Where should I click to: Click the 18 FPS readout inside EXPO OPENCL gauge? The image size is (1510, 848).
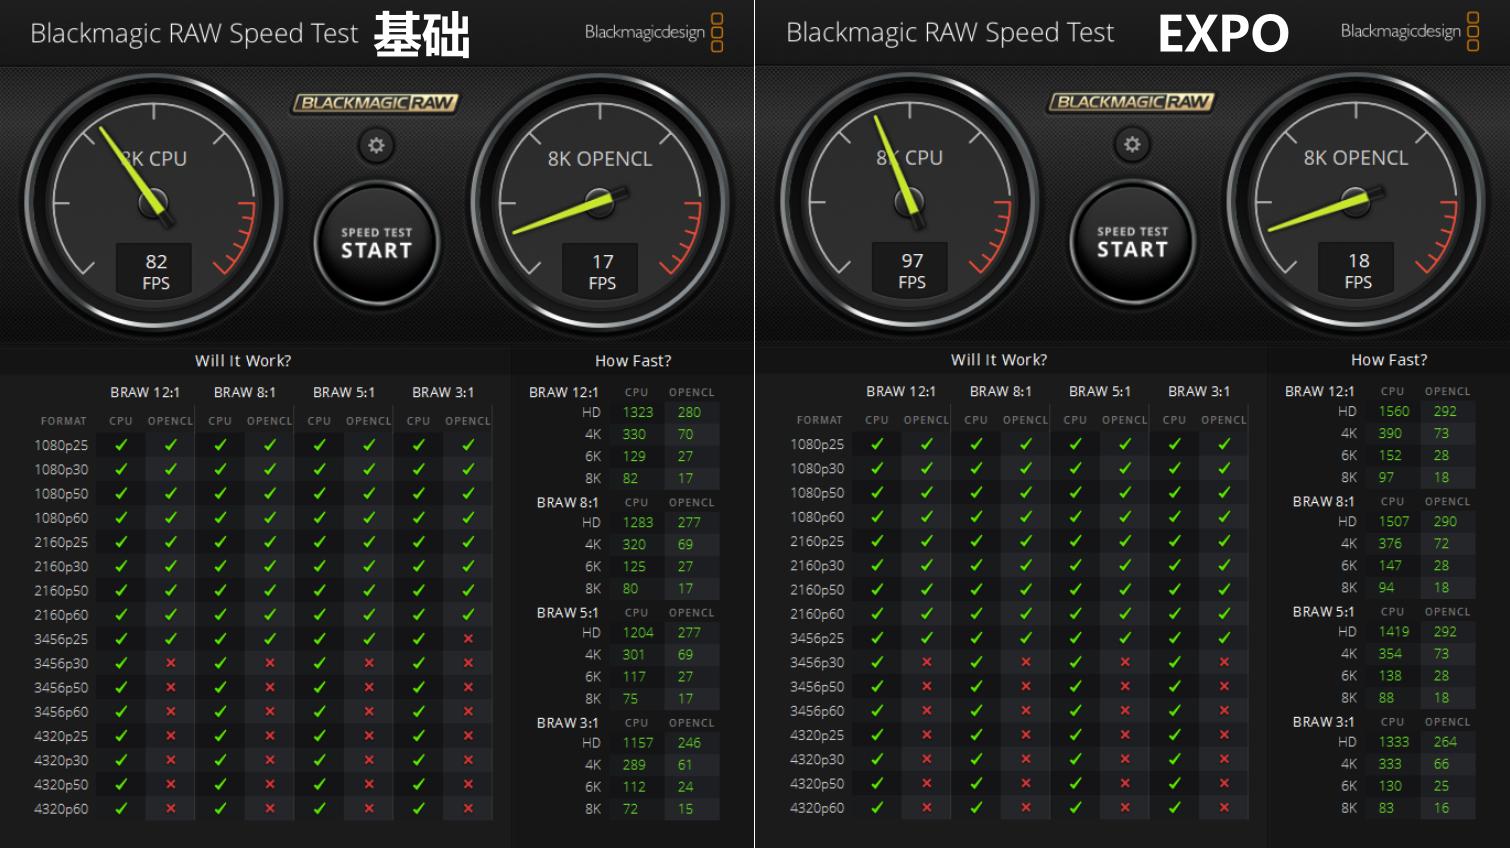tap(1358, 270)
